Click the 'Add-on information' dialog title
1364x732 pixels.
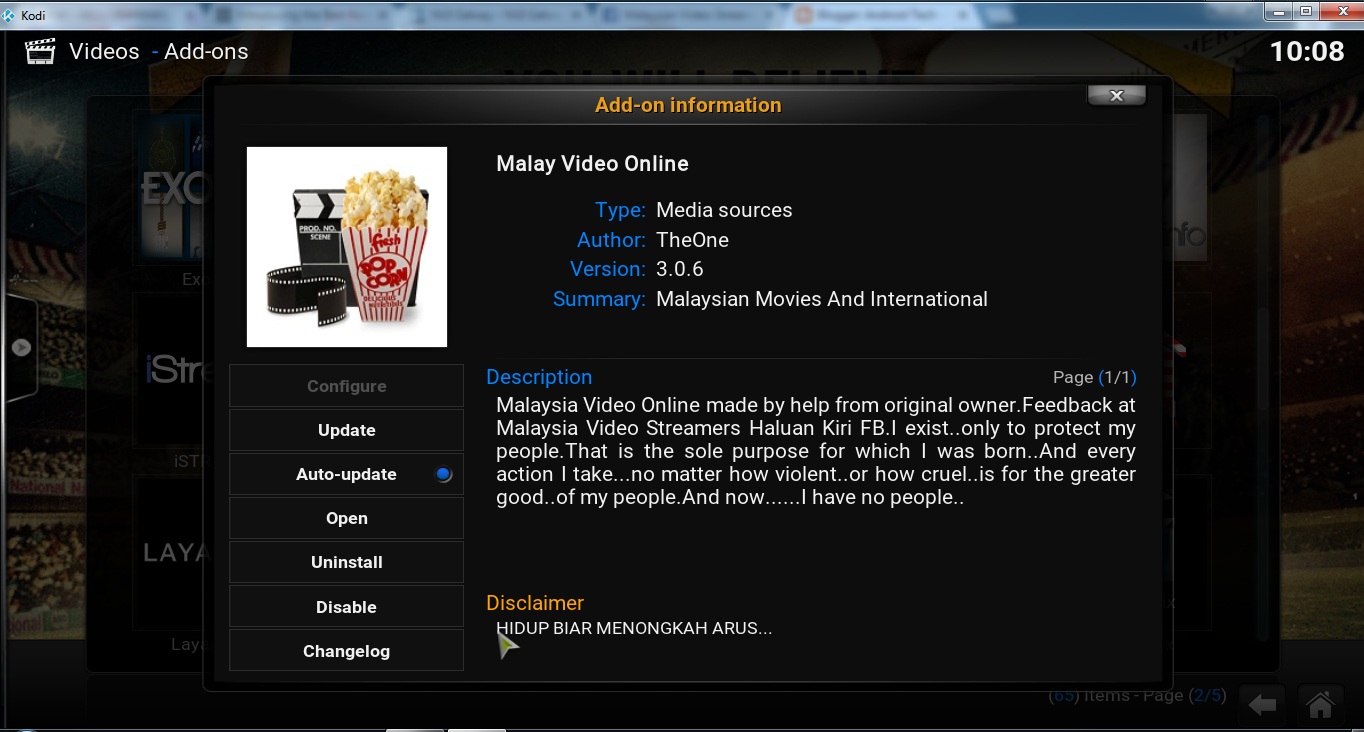coord(688,105)
